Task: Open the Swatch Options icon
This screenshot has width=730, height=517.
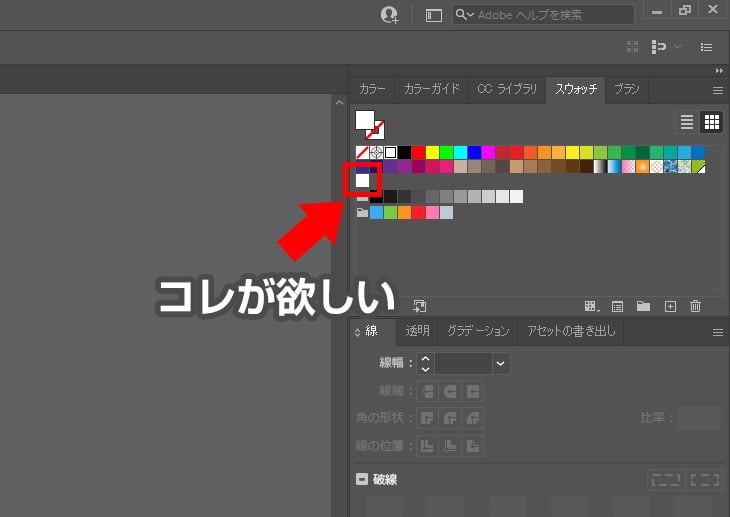Action: [x=618, y=306]
